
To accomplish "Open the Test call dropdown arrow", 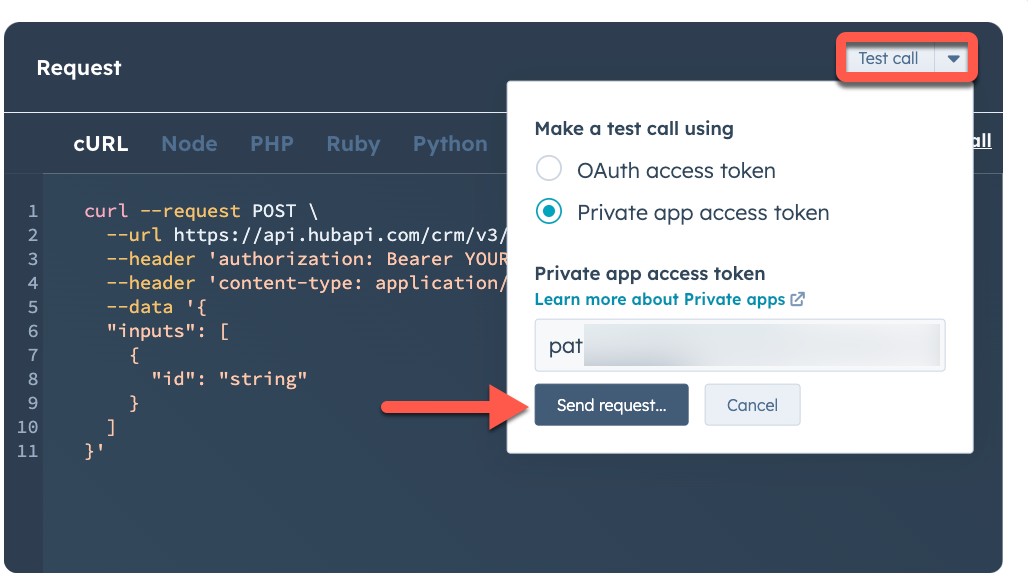I will [x=954, y=58].
